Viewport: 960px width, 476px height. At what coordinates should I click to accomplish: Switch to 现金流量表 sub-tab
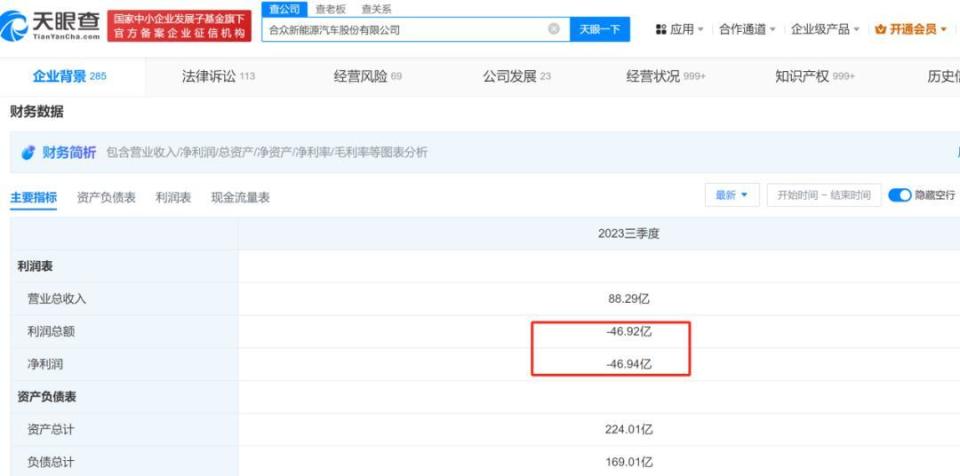pyautogui.click(x=241, y=197)
